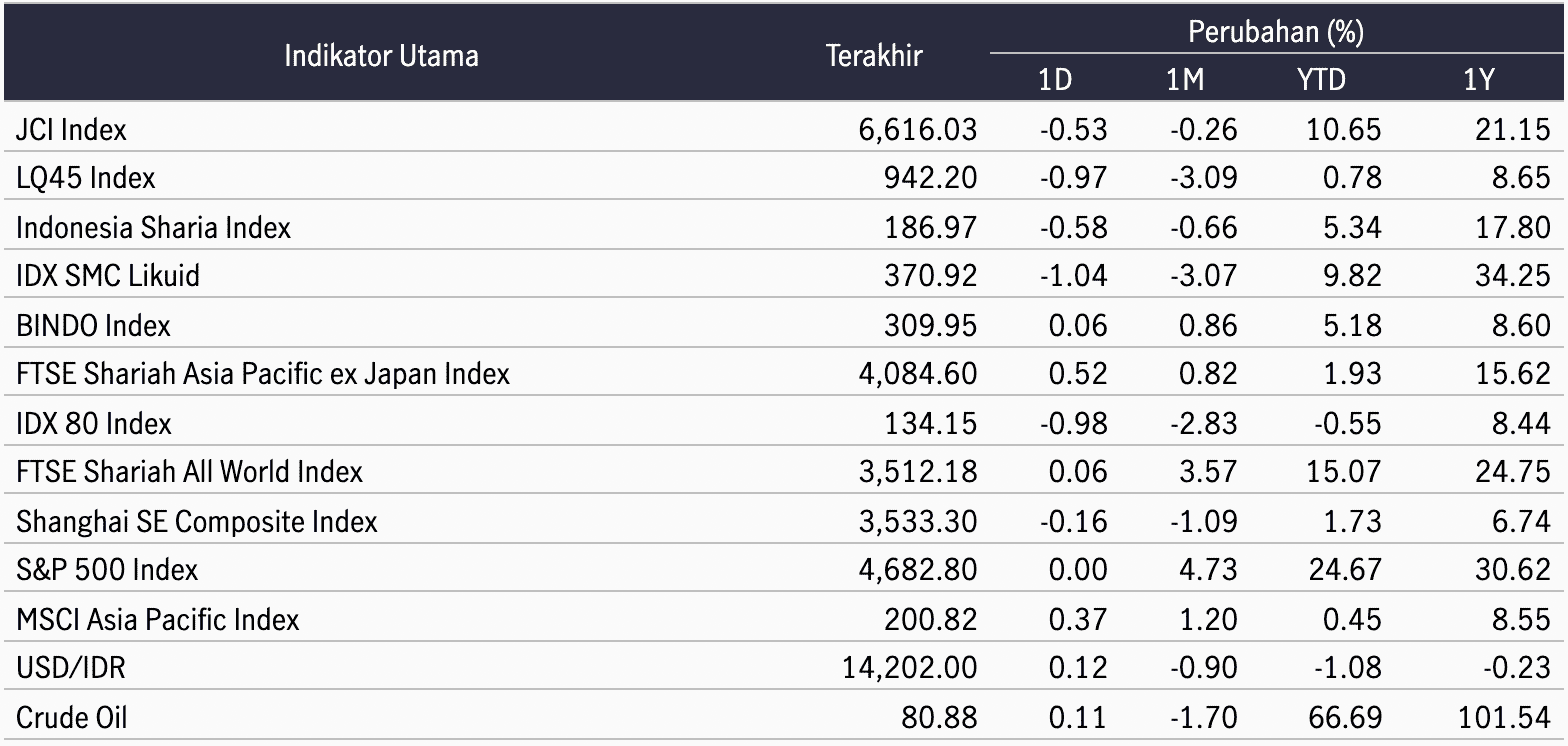Select the 1Y column header

(x=1478, y=80)
